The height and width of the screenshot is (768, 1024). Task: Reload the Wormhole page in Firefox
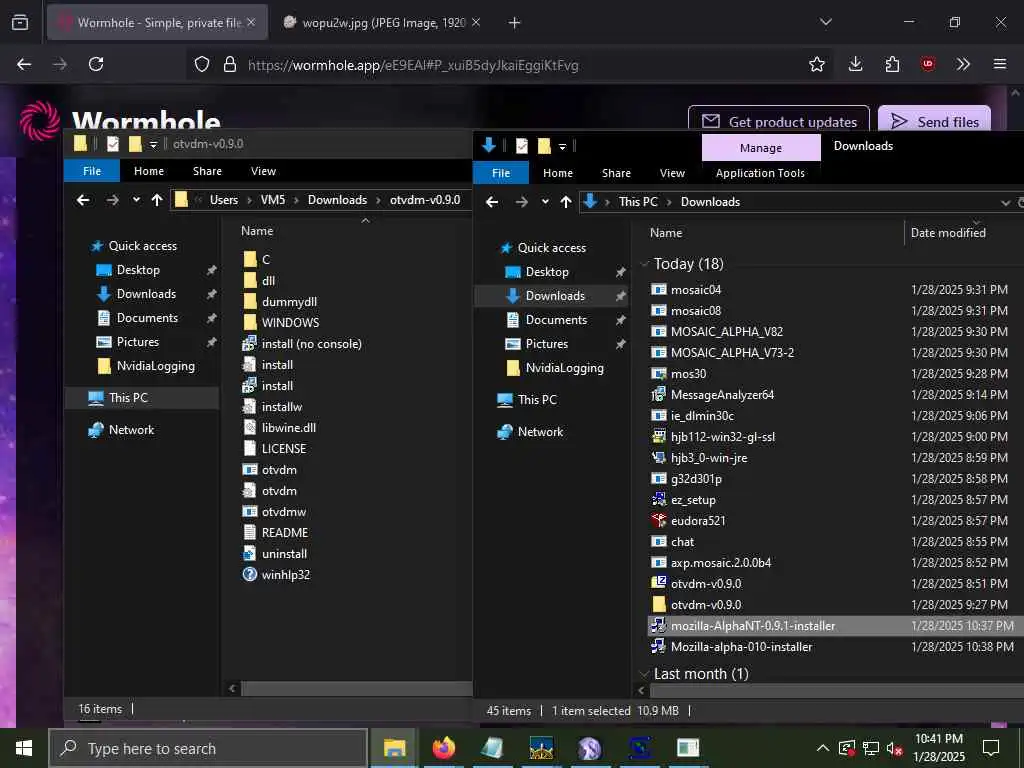(96, 64)
